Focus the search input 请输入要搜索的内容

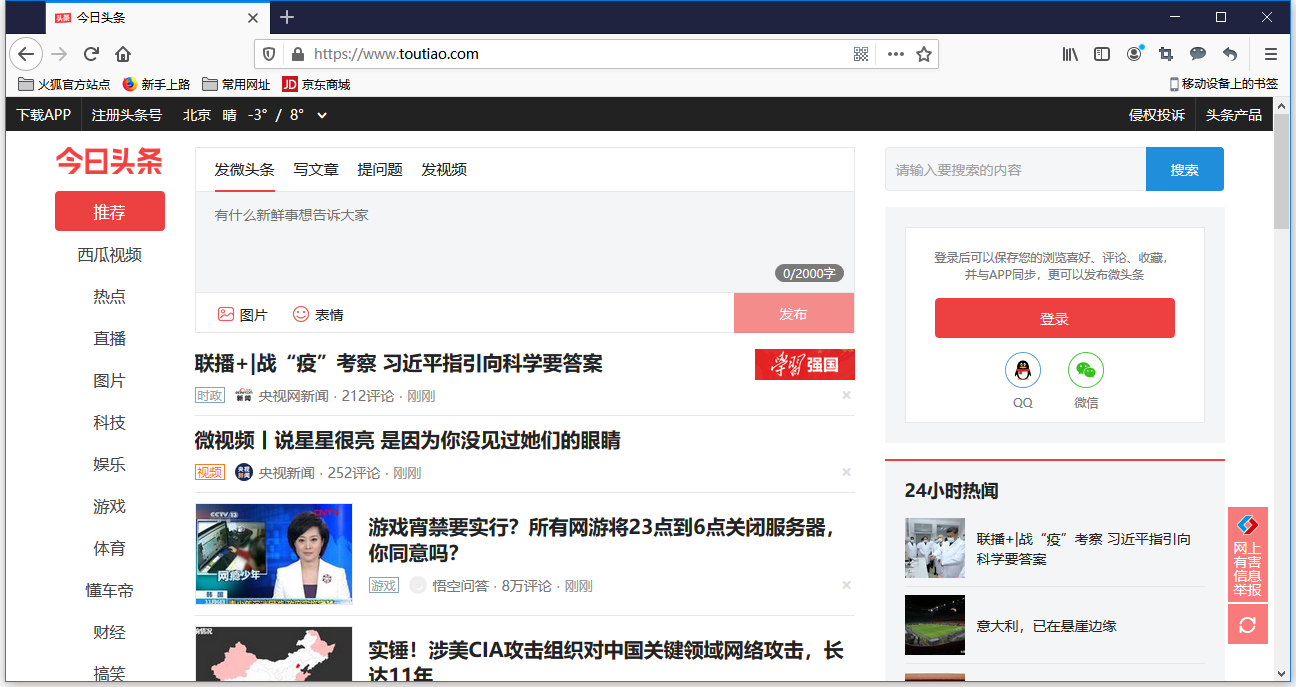[1015, 169]
